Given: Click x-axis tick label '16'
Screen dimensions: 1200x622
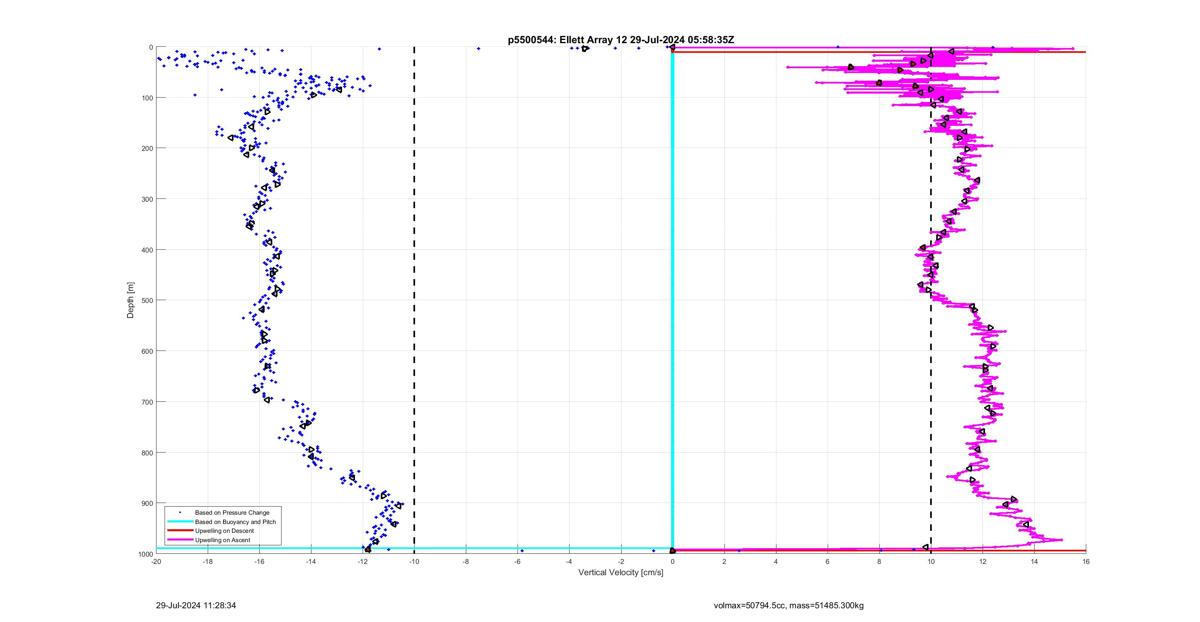Looking at the screenshot, I should (x=1086, y=561).
